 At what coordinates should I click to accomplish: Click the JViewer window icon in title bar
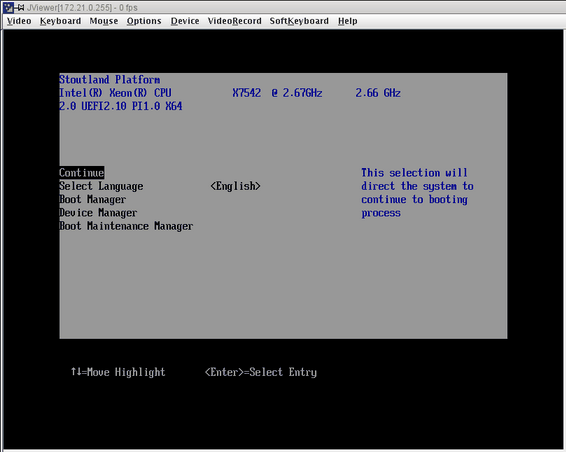point(8,7)
